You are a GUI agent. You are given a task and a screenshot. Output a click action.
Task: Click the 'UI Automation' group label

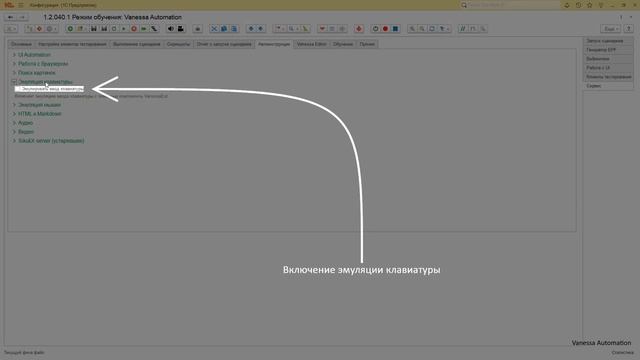pos(34,55)
